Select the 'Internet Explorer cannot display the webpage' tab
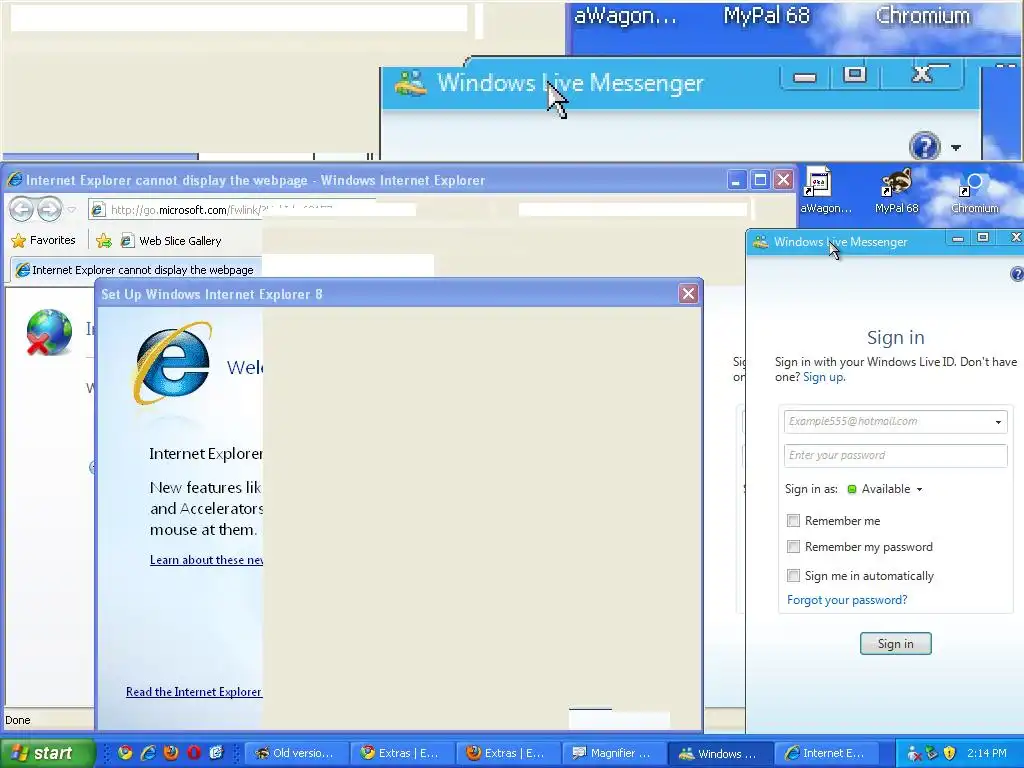Screen dimensions: 1024x768 coord(135,270)
